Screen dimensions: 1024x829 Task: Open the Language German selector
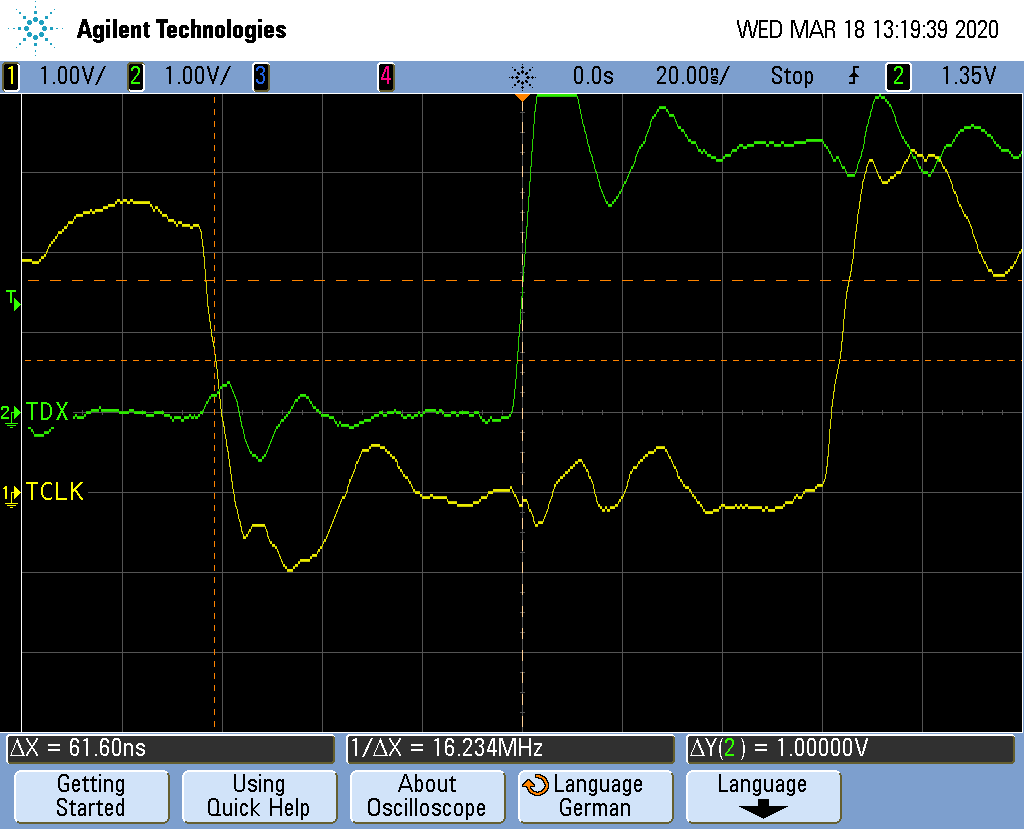595,796
